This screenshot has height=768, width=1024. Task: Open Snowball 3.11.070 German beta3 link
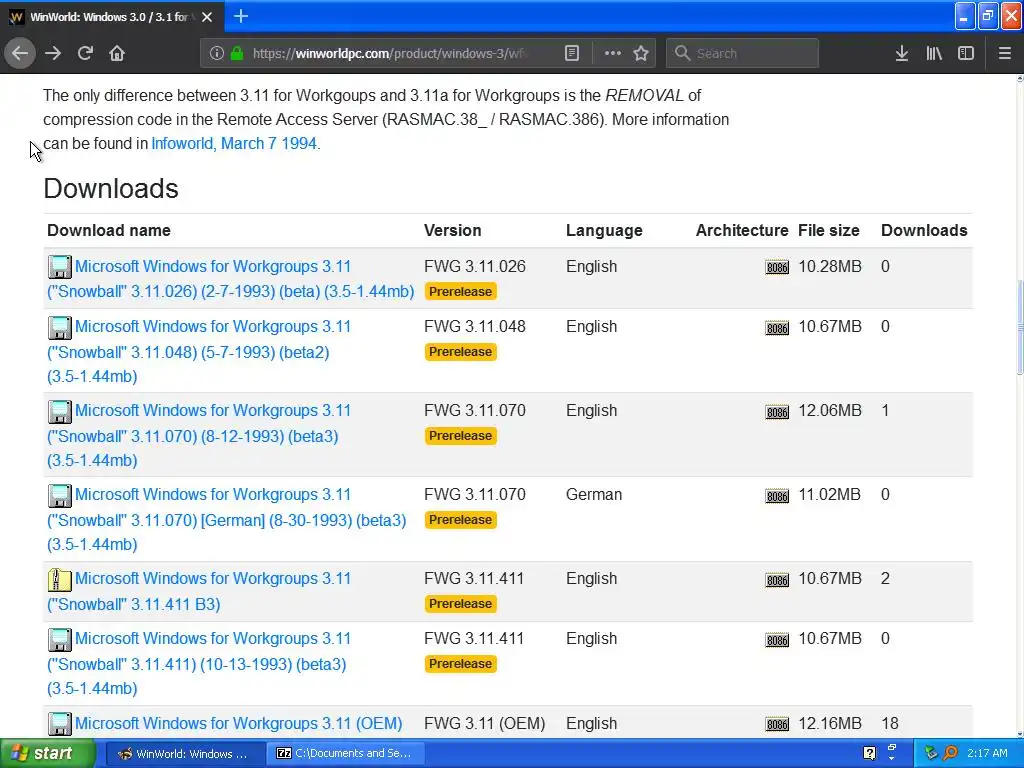tap(226, 519)
